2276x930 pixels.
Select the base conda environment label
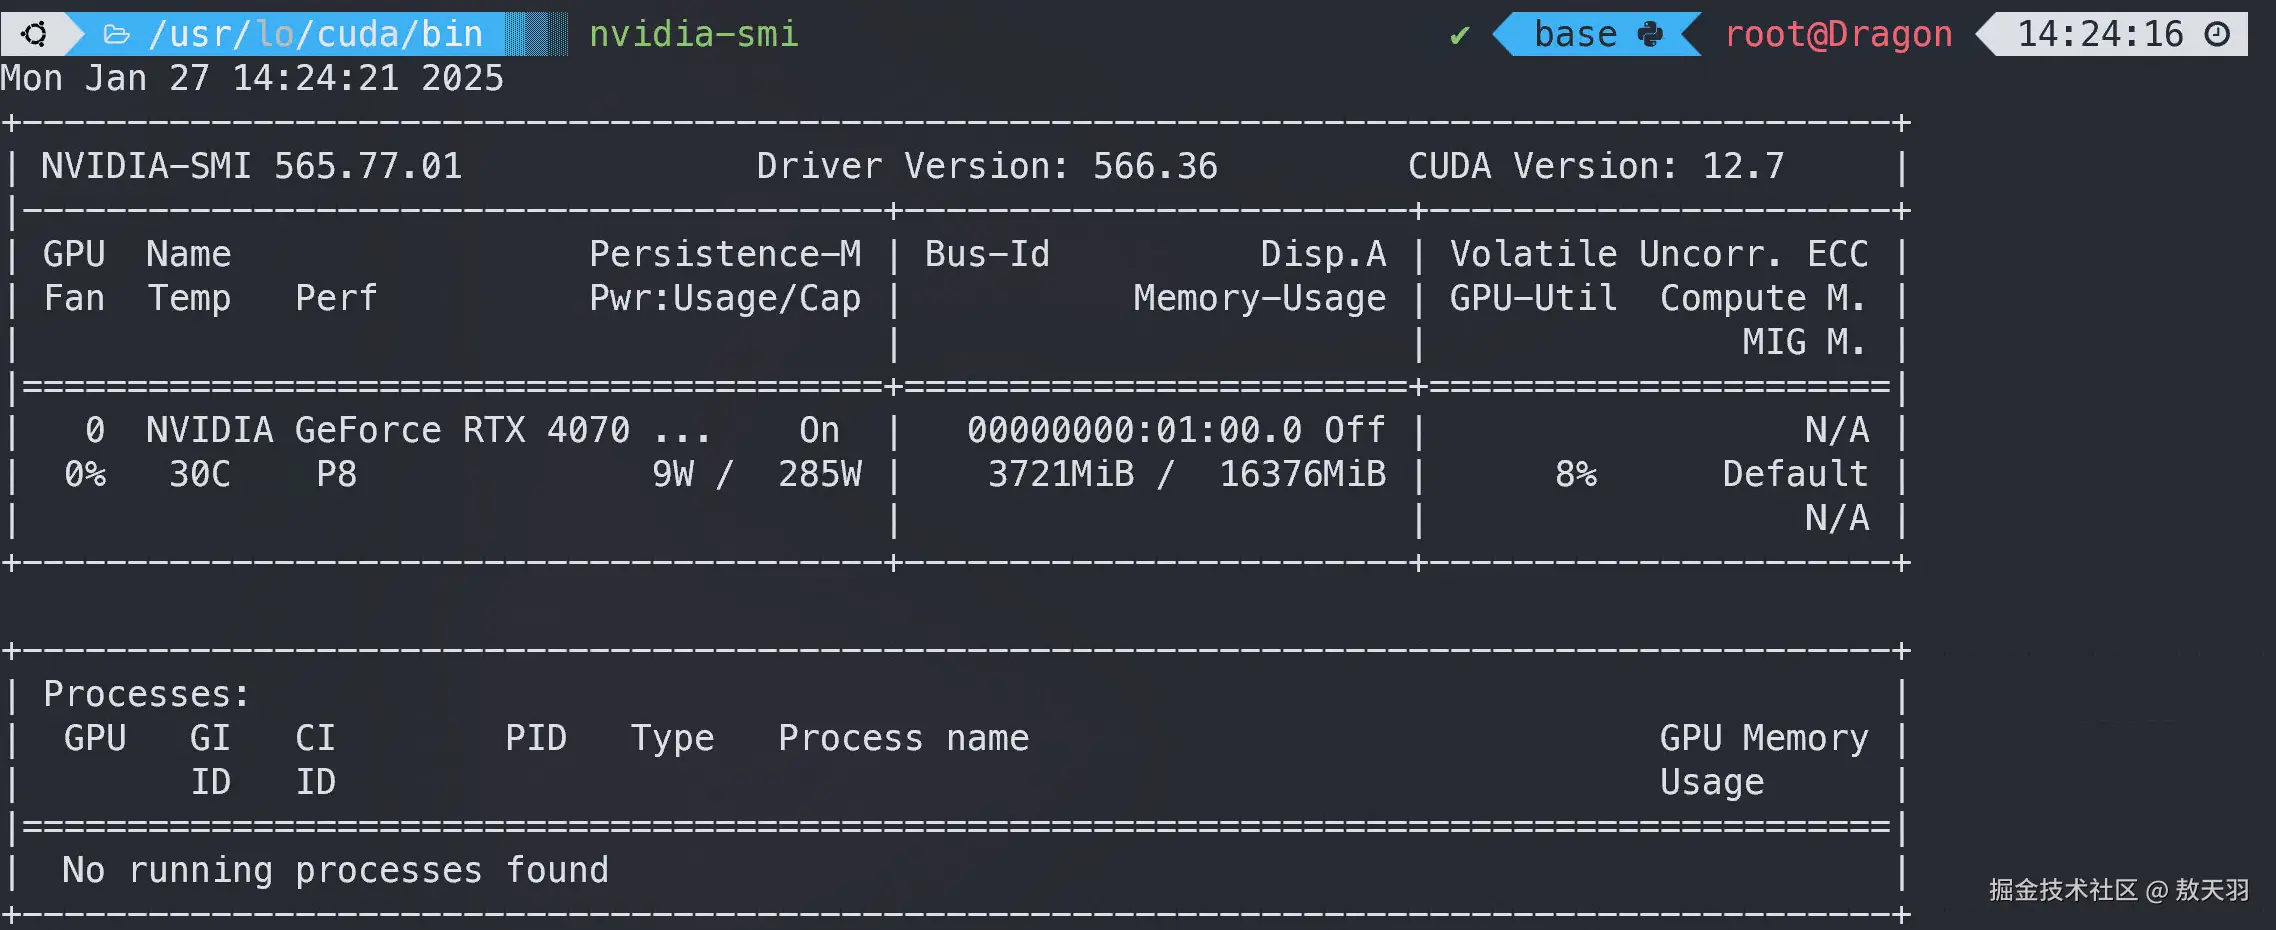pyautogui.click(x=1575, y=35)
